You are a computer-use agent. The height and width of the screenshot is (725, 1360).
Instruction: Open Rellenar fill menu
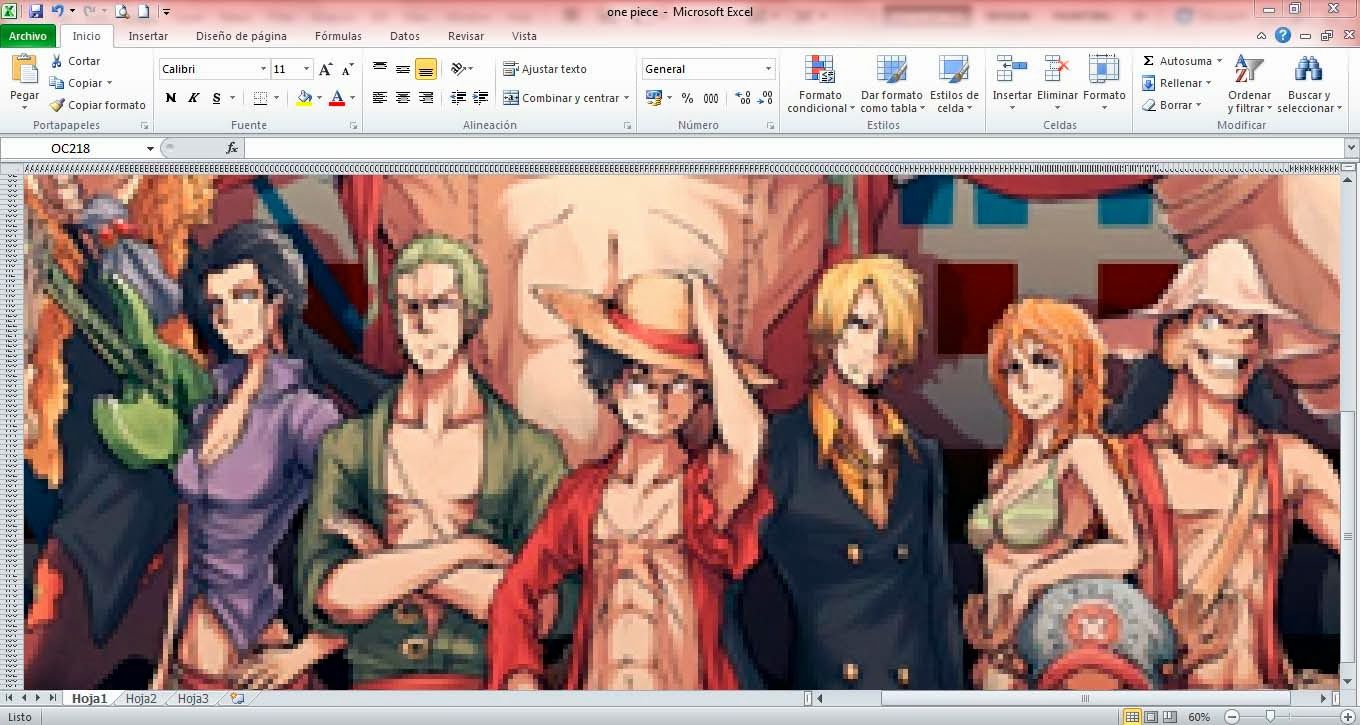(1177, 83)
